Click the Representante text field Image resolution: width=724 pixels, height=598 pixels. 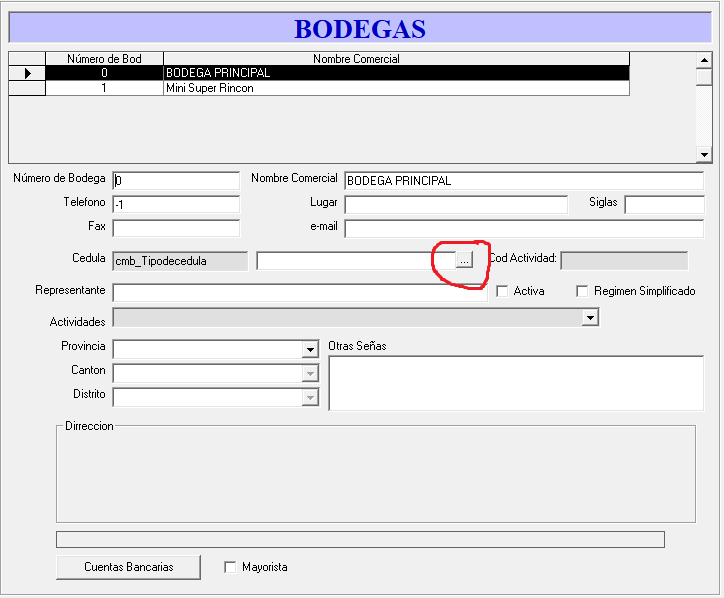click(300, 292)
